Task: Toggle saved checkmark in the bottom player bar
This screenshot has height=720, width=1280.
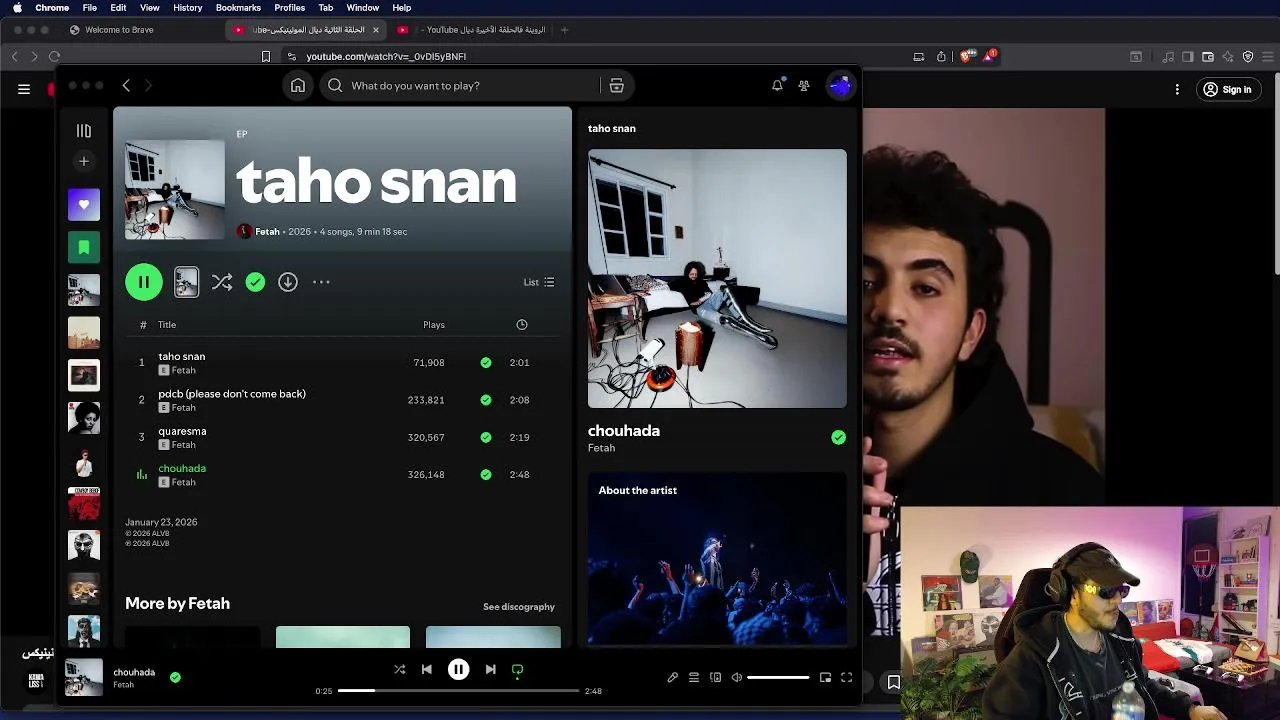Action: (x=175, y=677)
